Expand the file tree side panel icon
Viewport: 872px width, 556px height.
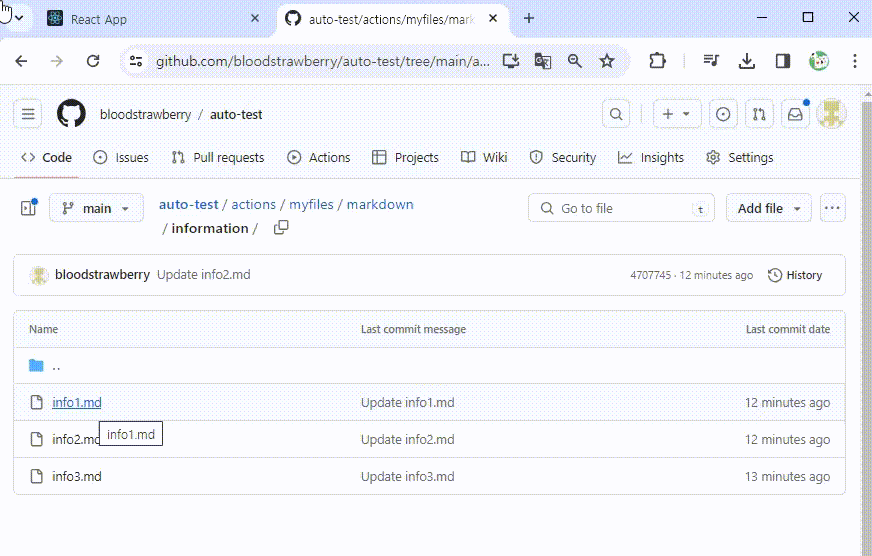(x=28, y=208)
